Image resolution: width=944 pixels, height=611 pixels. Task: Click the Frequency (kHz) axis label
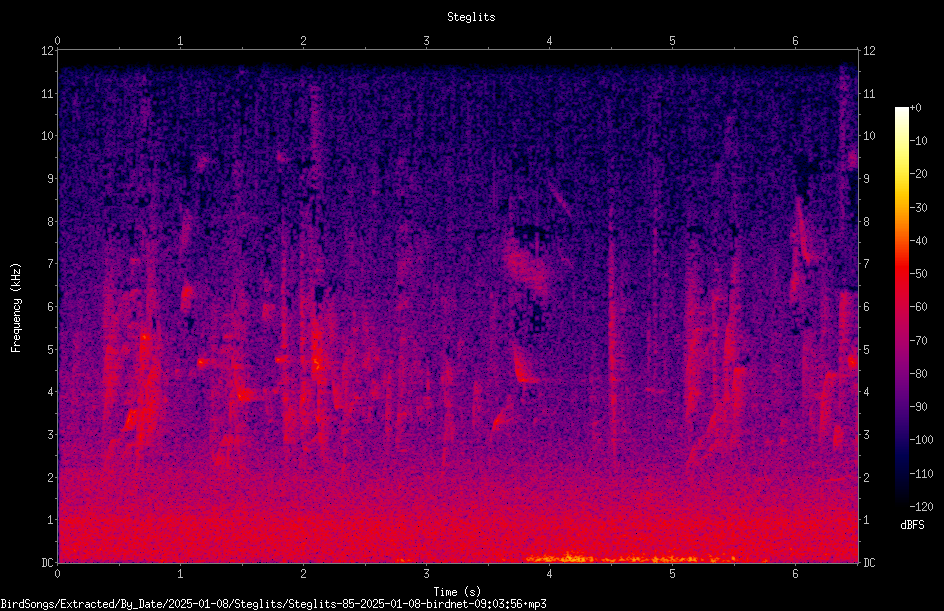[16, 307]
